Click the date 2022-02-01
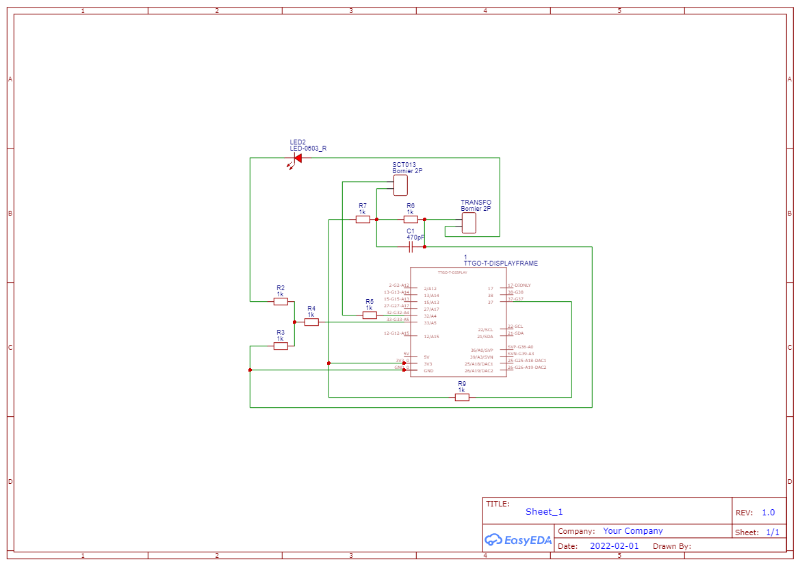Screen dimensions: 800x566 614,546
